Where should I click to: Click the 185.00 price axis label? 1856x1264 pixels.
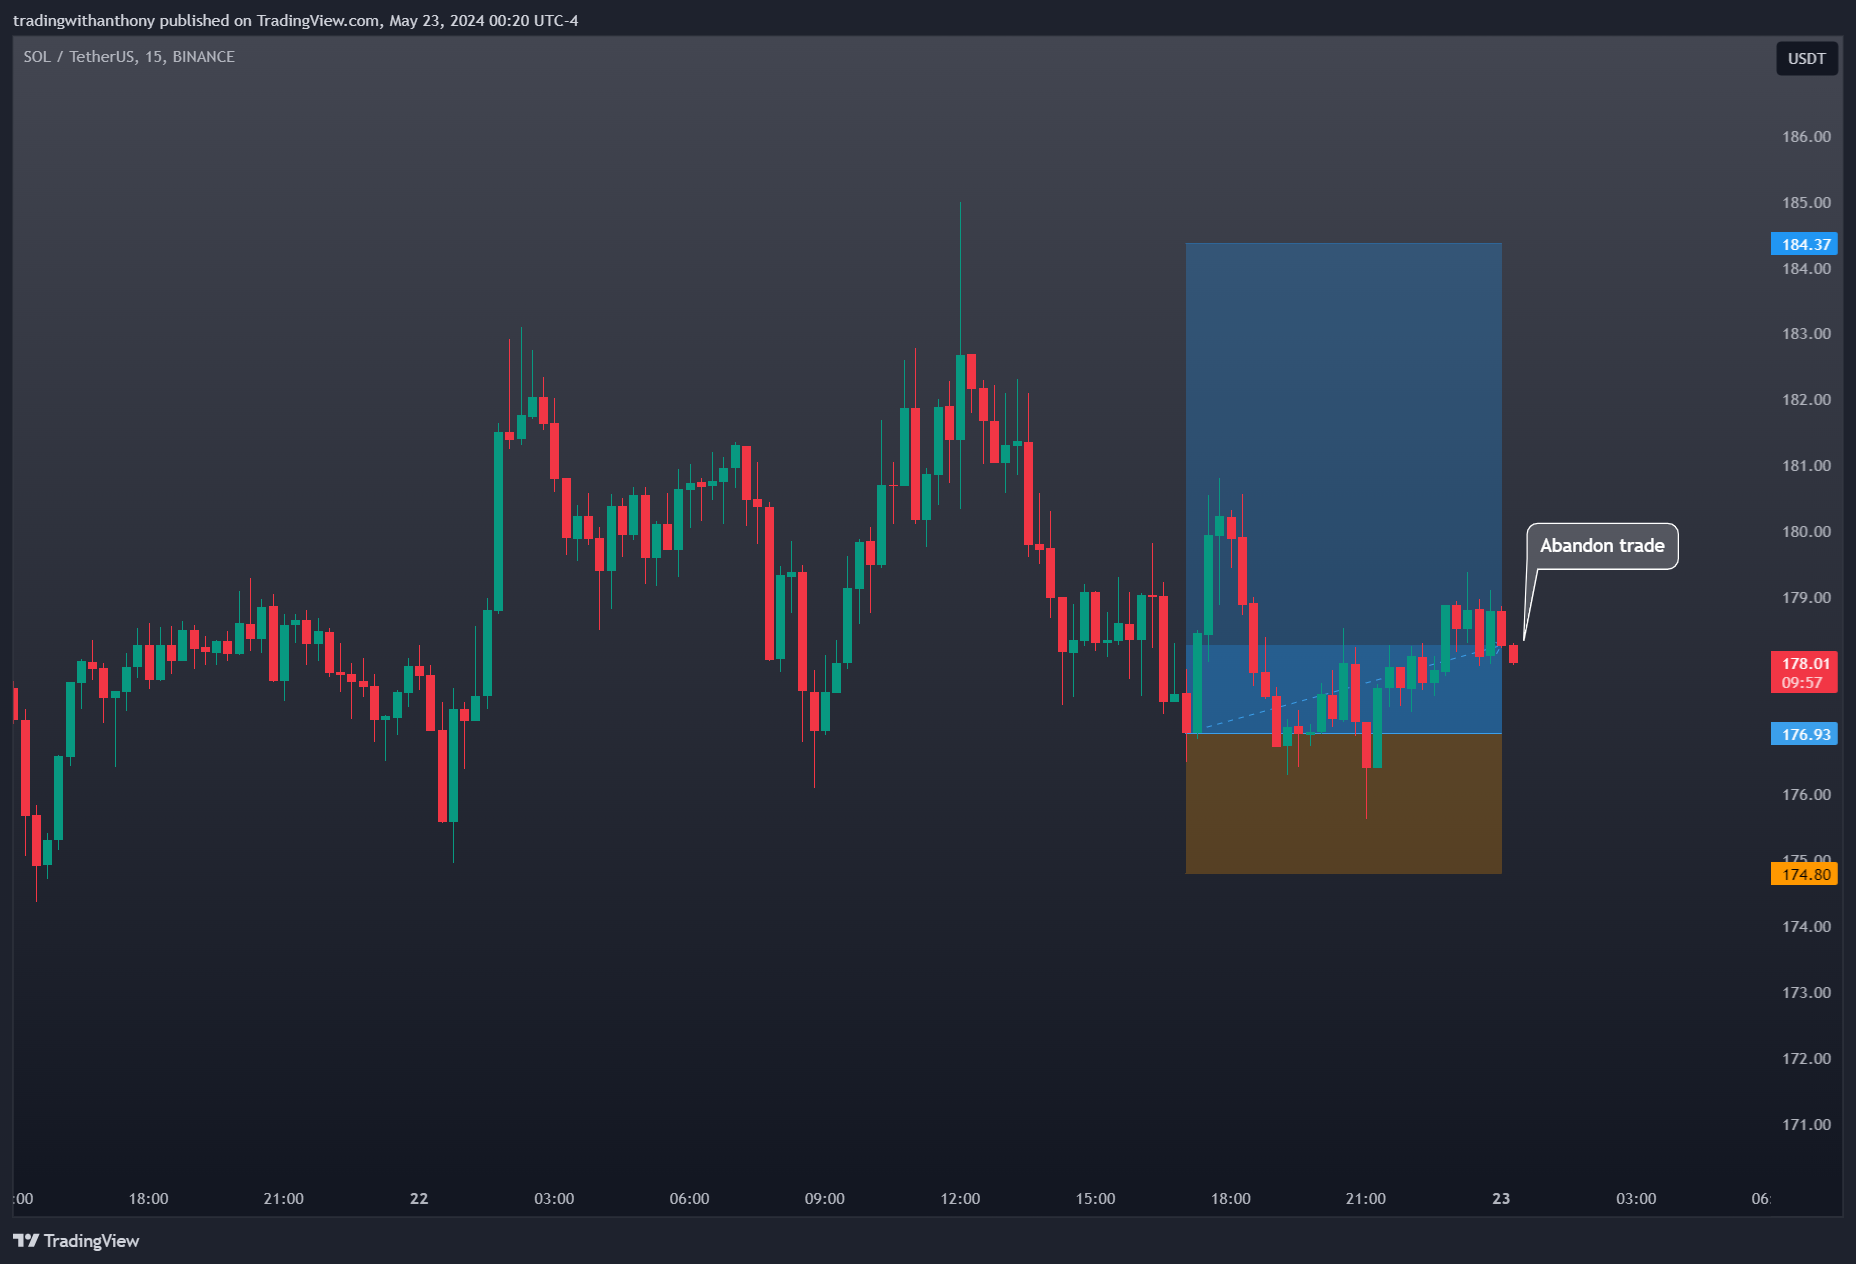[x=1806, y=202]
